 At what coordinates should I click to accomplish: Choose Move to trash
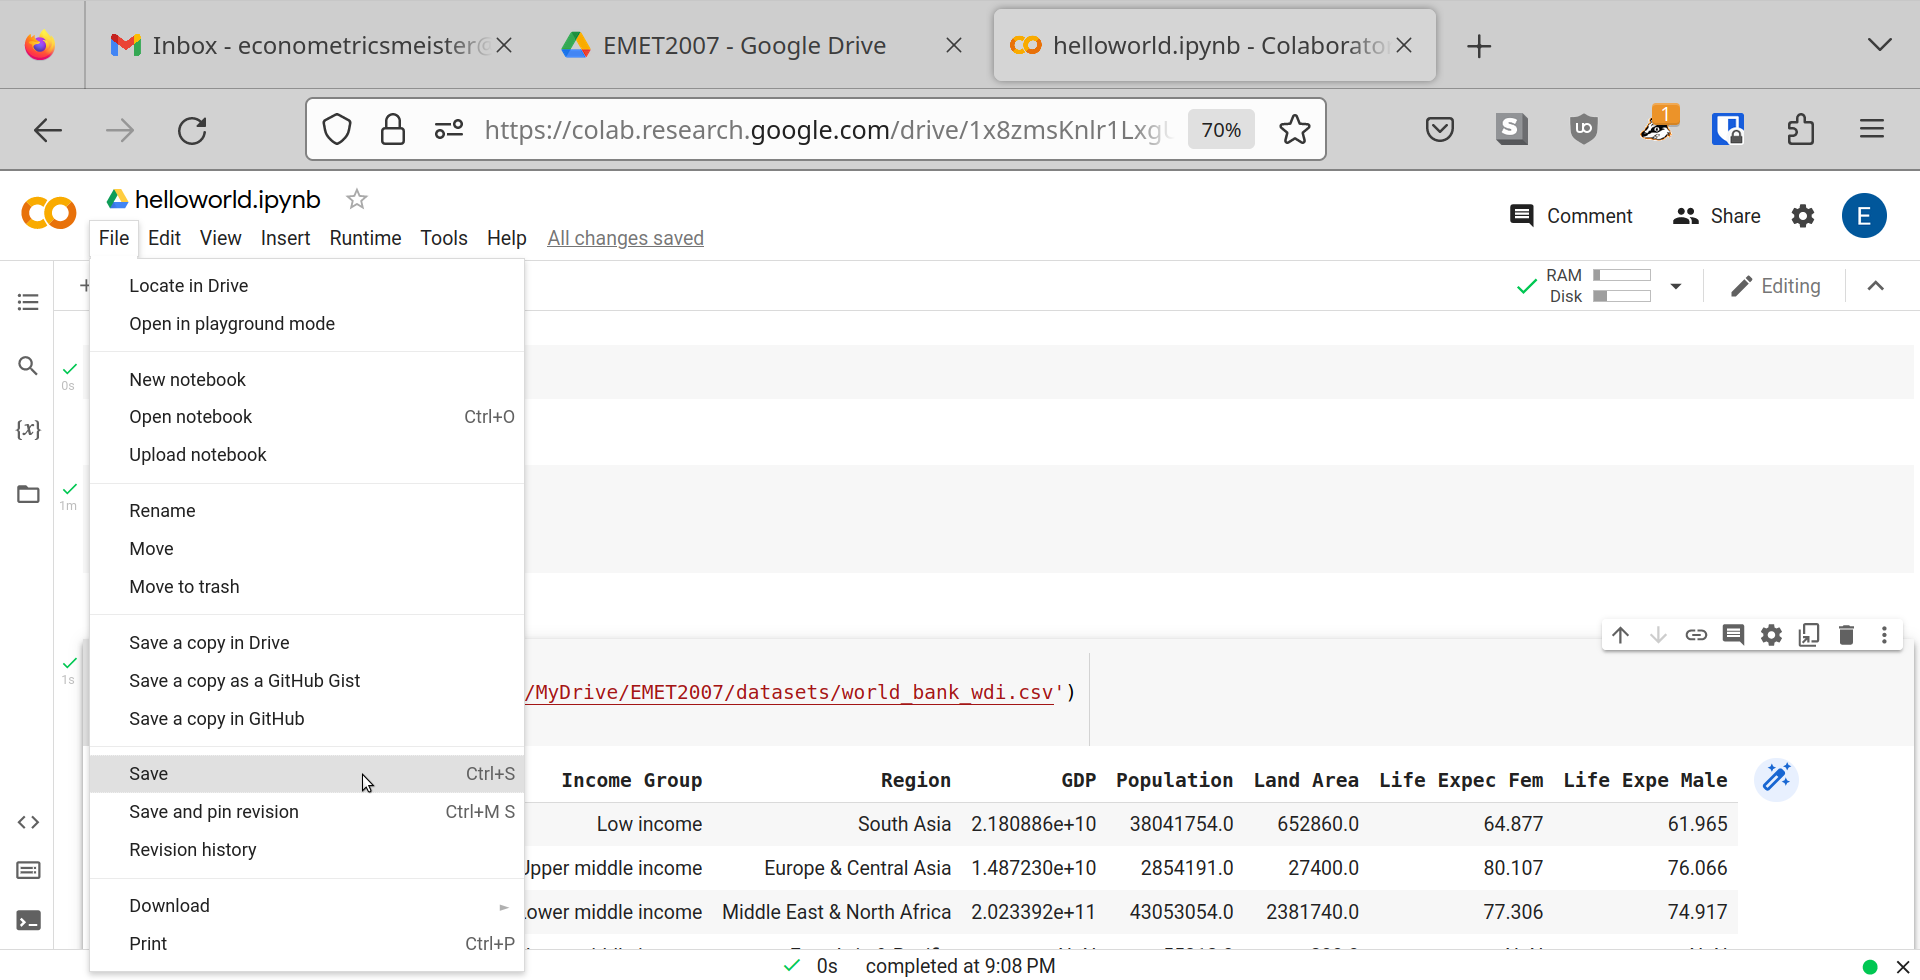click(x=307, y=587)
